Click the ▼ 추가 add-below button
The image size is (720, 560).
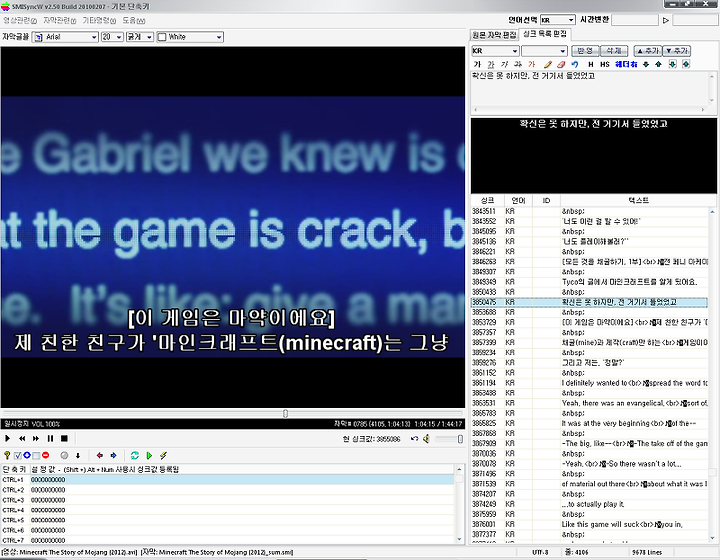(x=676, y=50)
